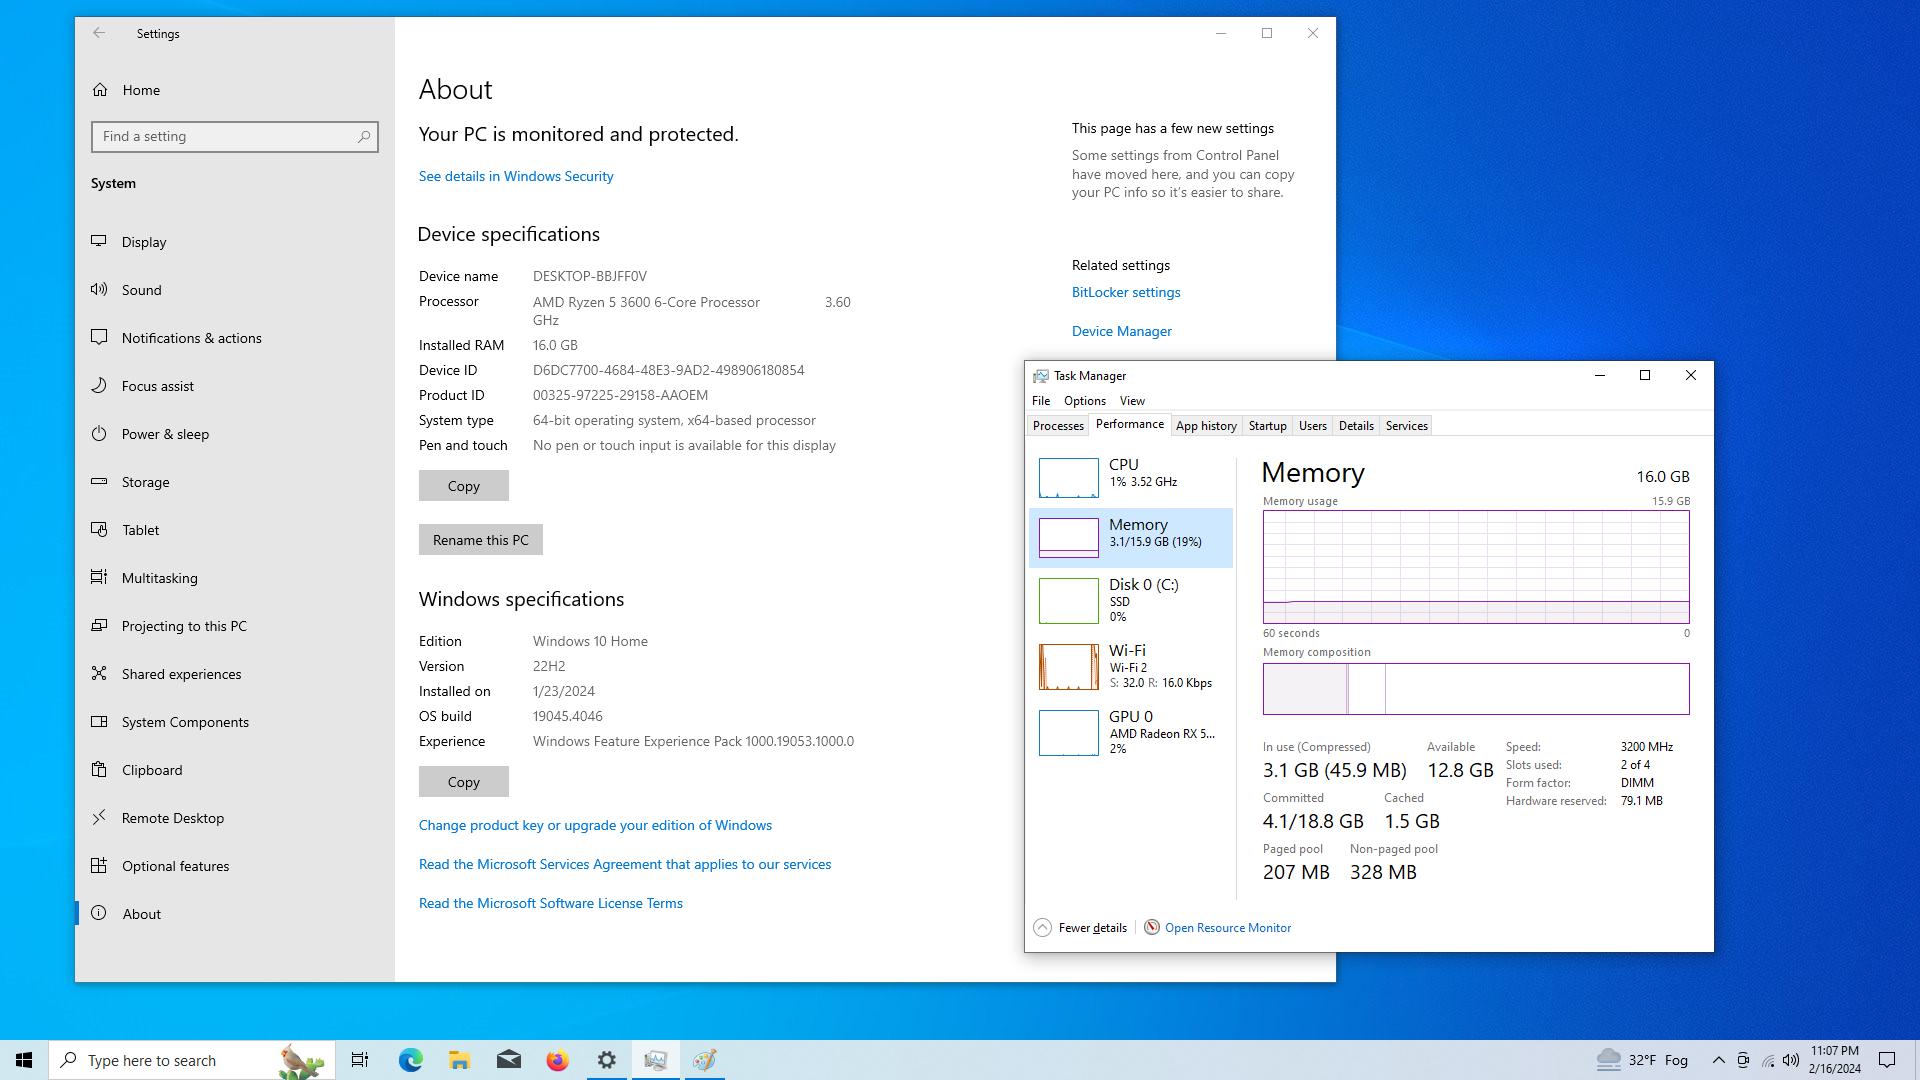
Task: Open BitLocker settings link
Action: point(1126,292)
